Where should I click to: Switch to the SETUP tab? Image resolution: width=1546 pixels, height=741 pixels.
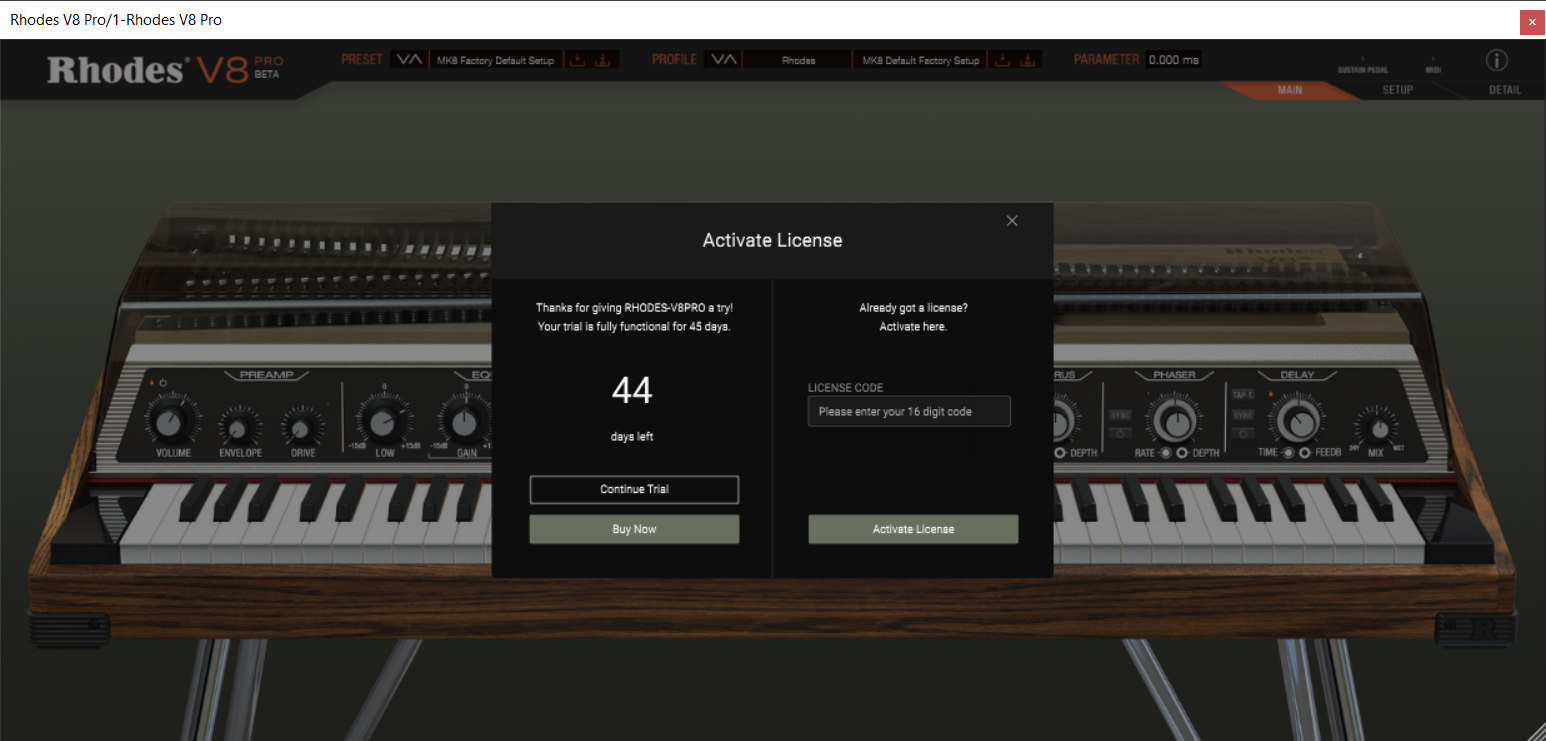click(x=1397, y=90)
